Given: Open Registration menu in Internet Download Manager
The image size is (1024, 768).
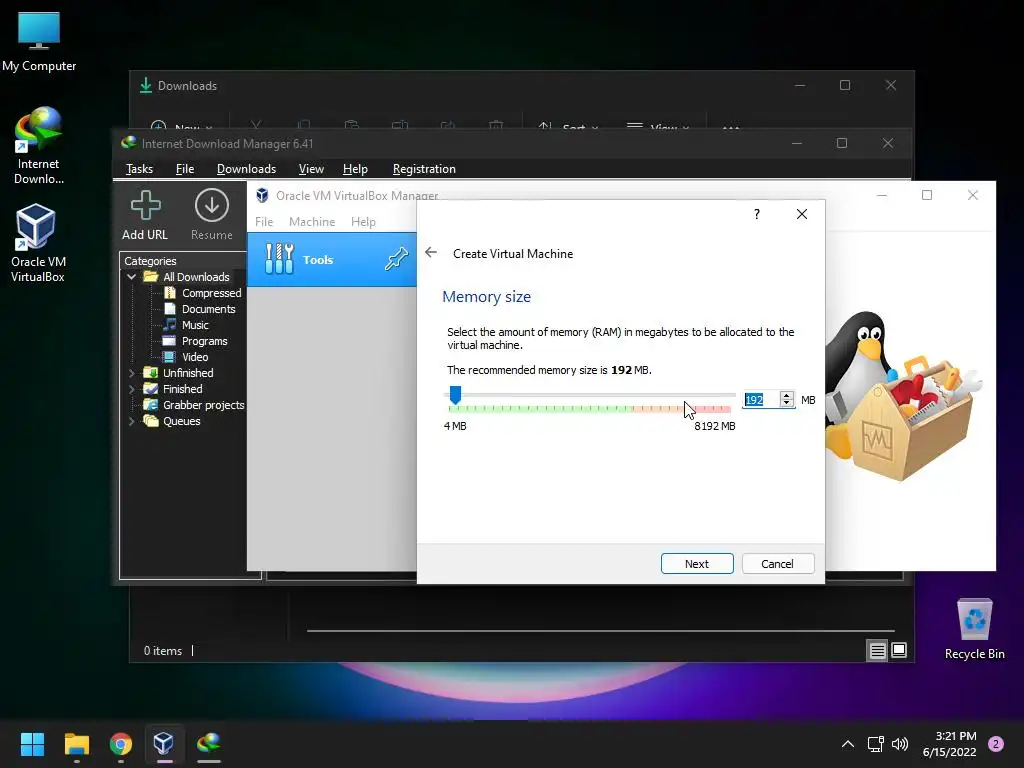Looking at the screenshot, I should click(x=424, y=168).
